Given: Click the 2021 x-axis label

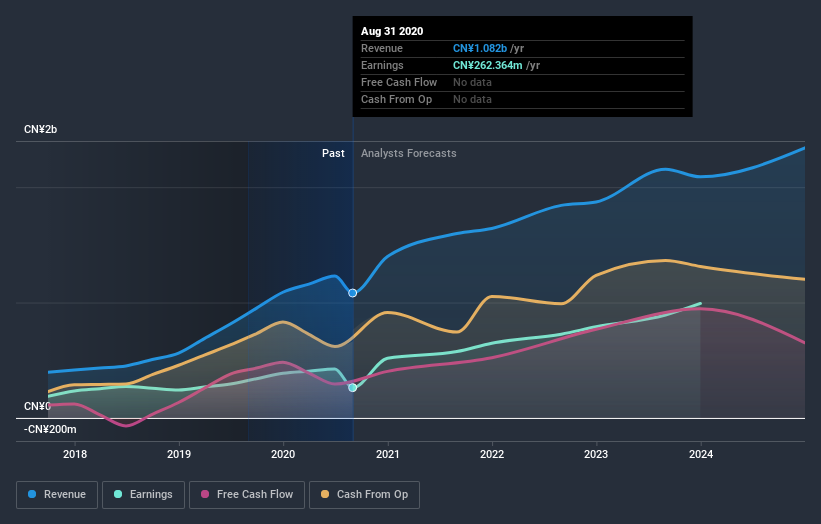Looking at the screenshot, I should tap(388, 454).
